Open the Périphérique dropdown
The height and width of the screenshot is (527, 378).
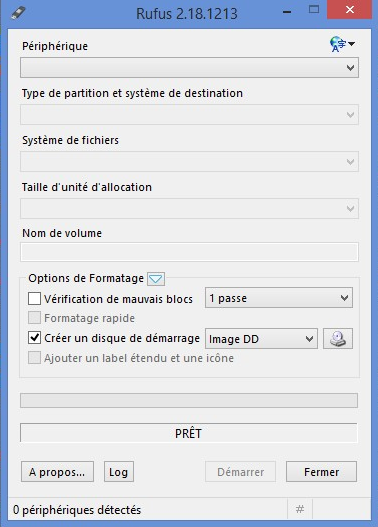(190, 68)
